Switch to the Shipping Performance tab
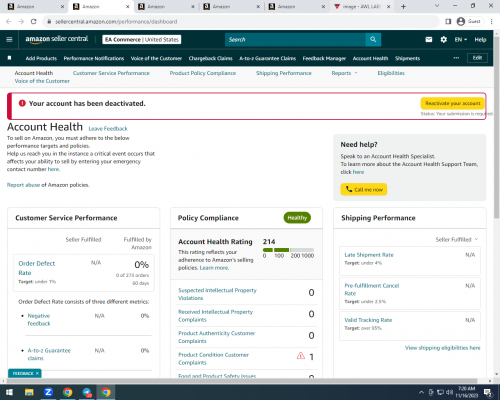This screenshot has width=500, height=400. click(x=284, y=73)
